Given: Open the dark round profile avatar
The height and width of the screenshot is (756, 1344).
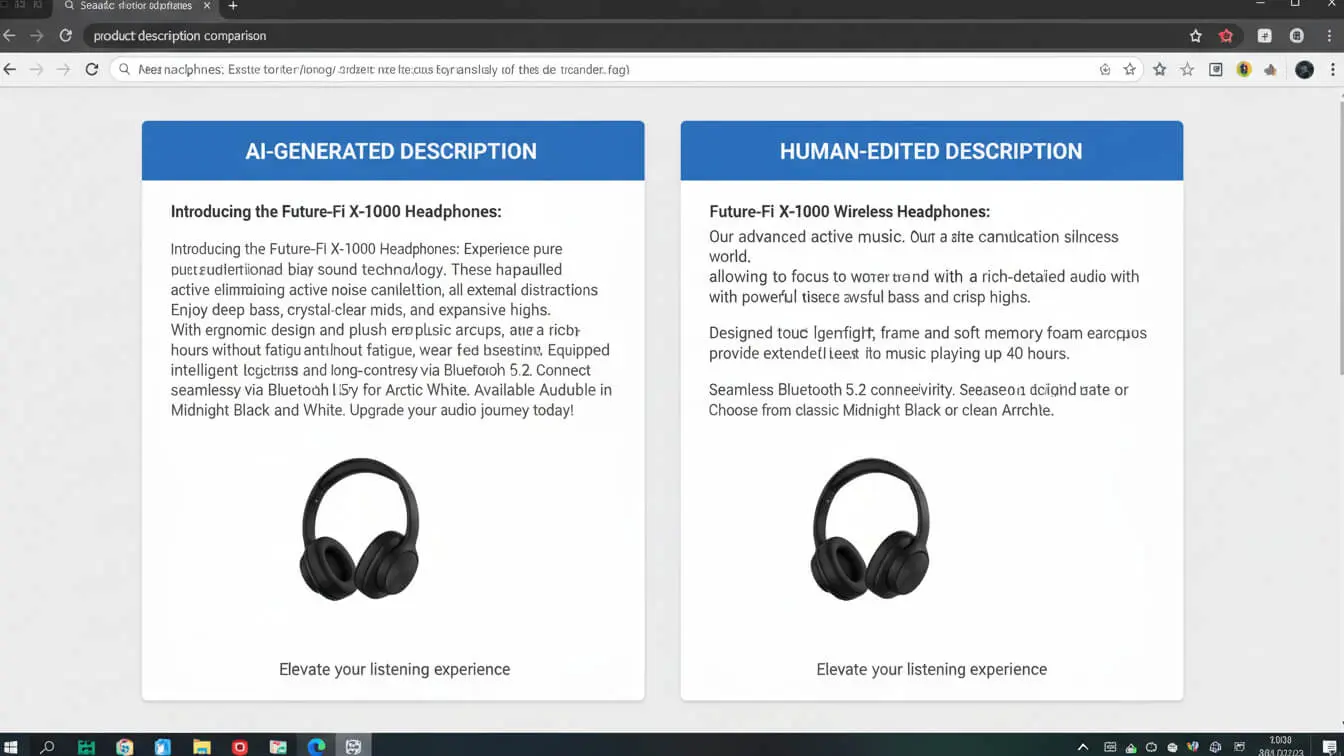Looking at the screenshot, I should 1304,70.
